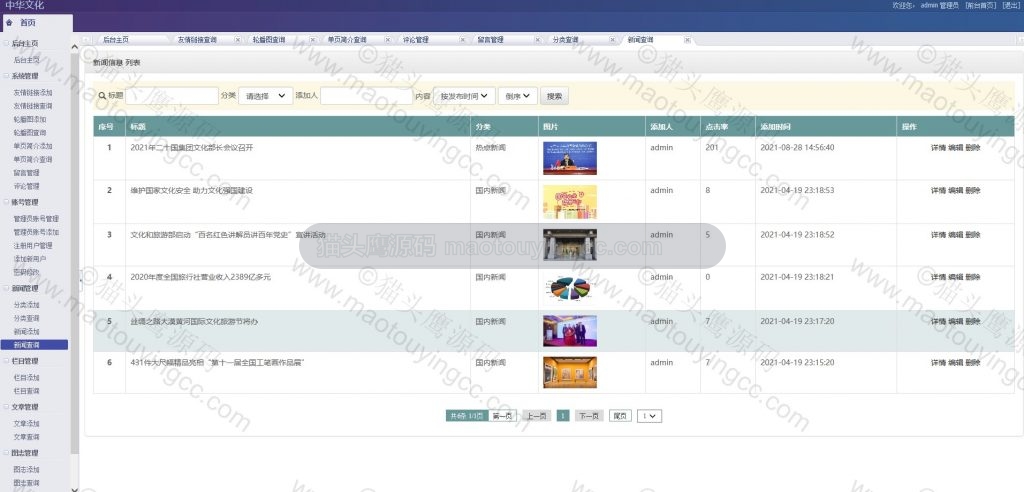
Task: Click 编辑 for 维护国家文化安全 row
Action: coord(955,191)
